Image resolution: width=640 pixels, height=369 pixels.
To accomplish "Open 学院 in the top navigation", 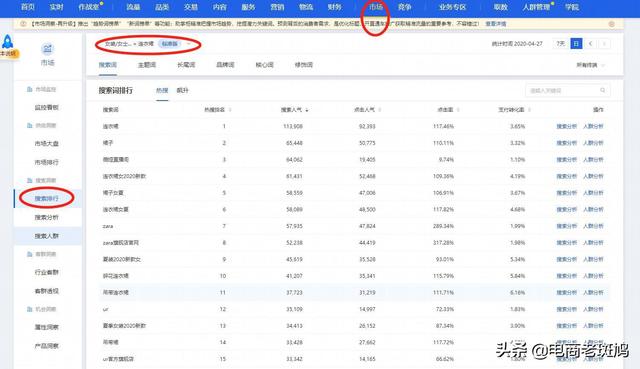I will (572, 7).
